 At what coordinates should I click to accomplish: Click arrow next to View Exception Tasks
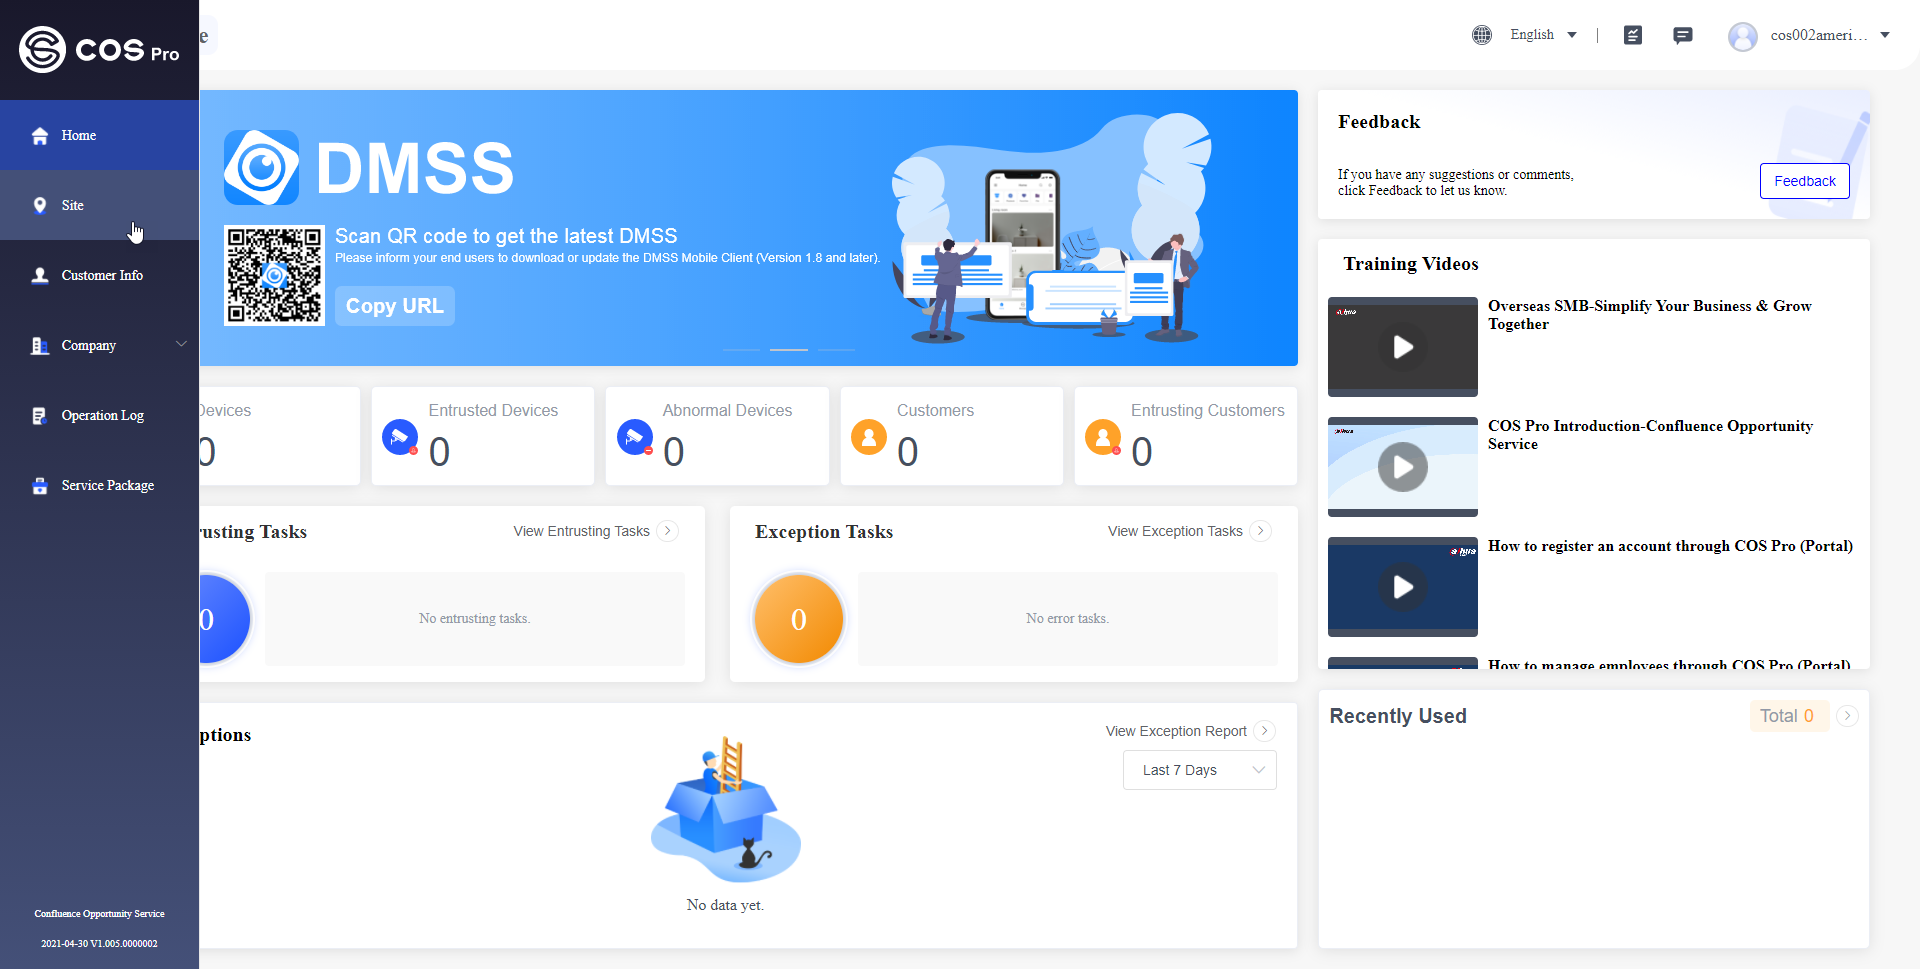coord(1261,531)
